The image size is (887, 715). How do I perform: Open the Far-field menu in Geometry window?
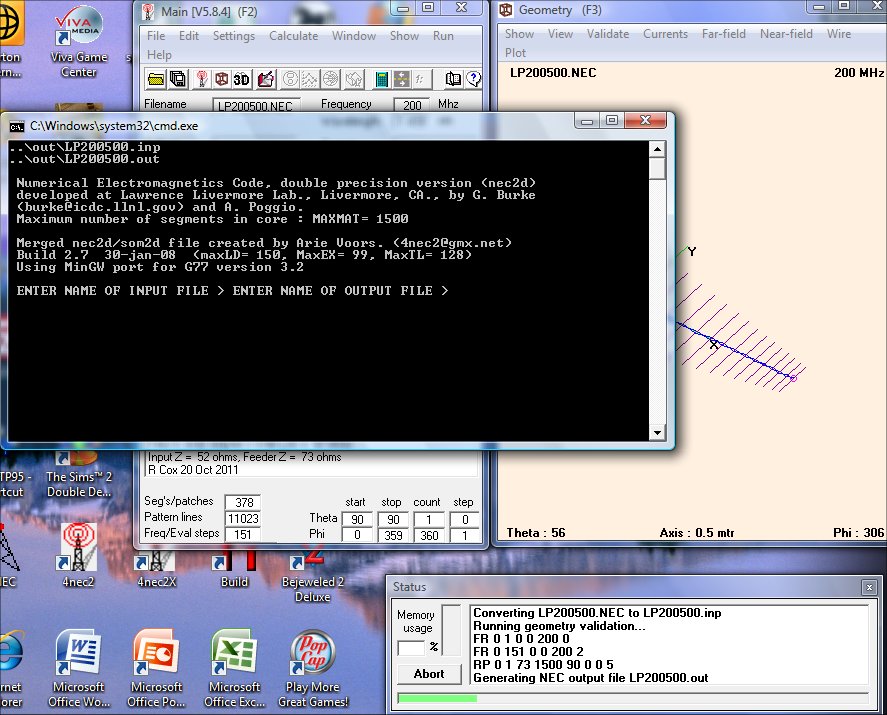tap(724, 33)
